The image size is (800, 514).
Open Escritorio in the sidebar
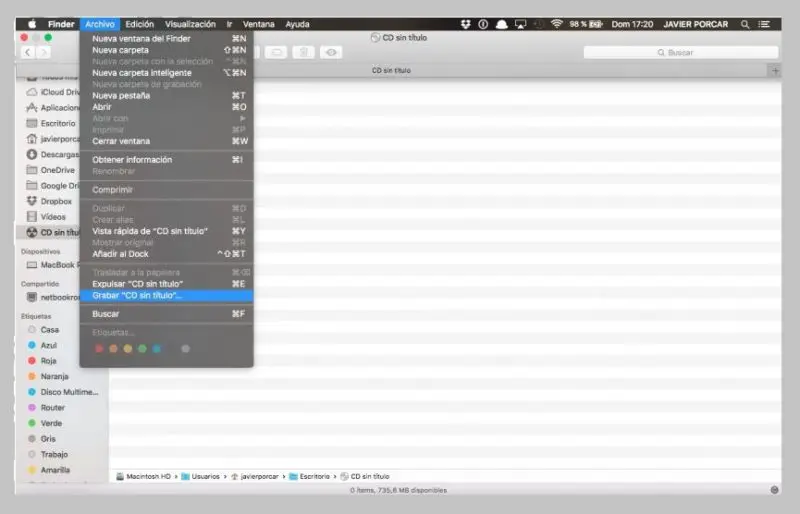click(x=51, y=124)
